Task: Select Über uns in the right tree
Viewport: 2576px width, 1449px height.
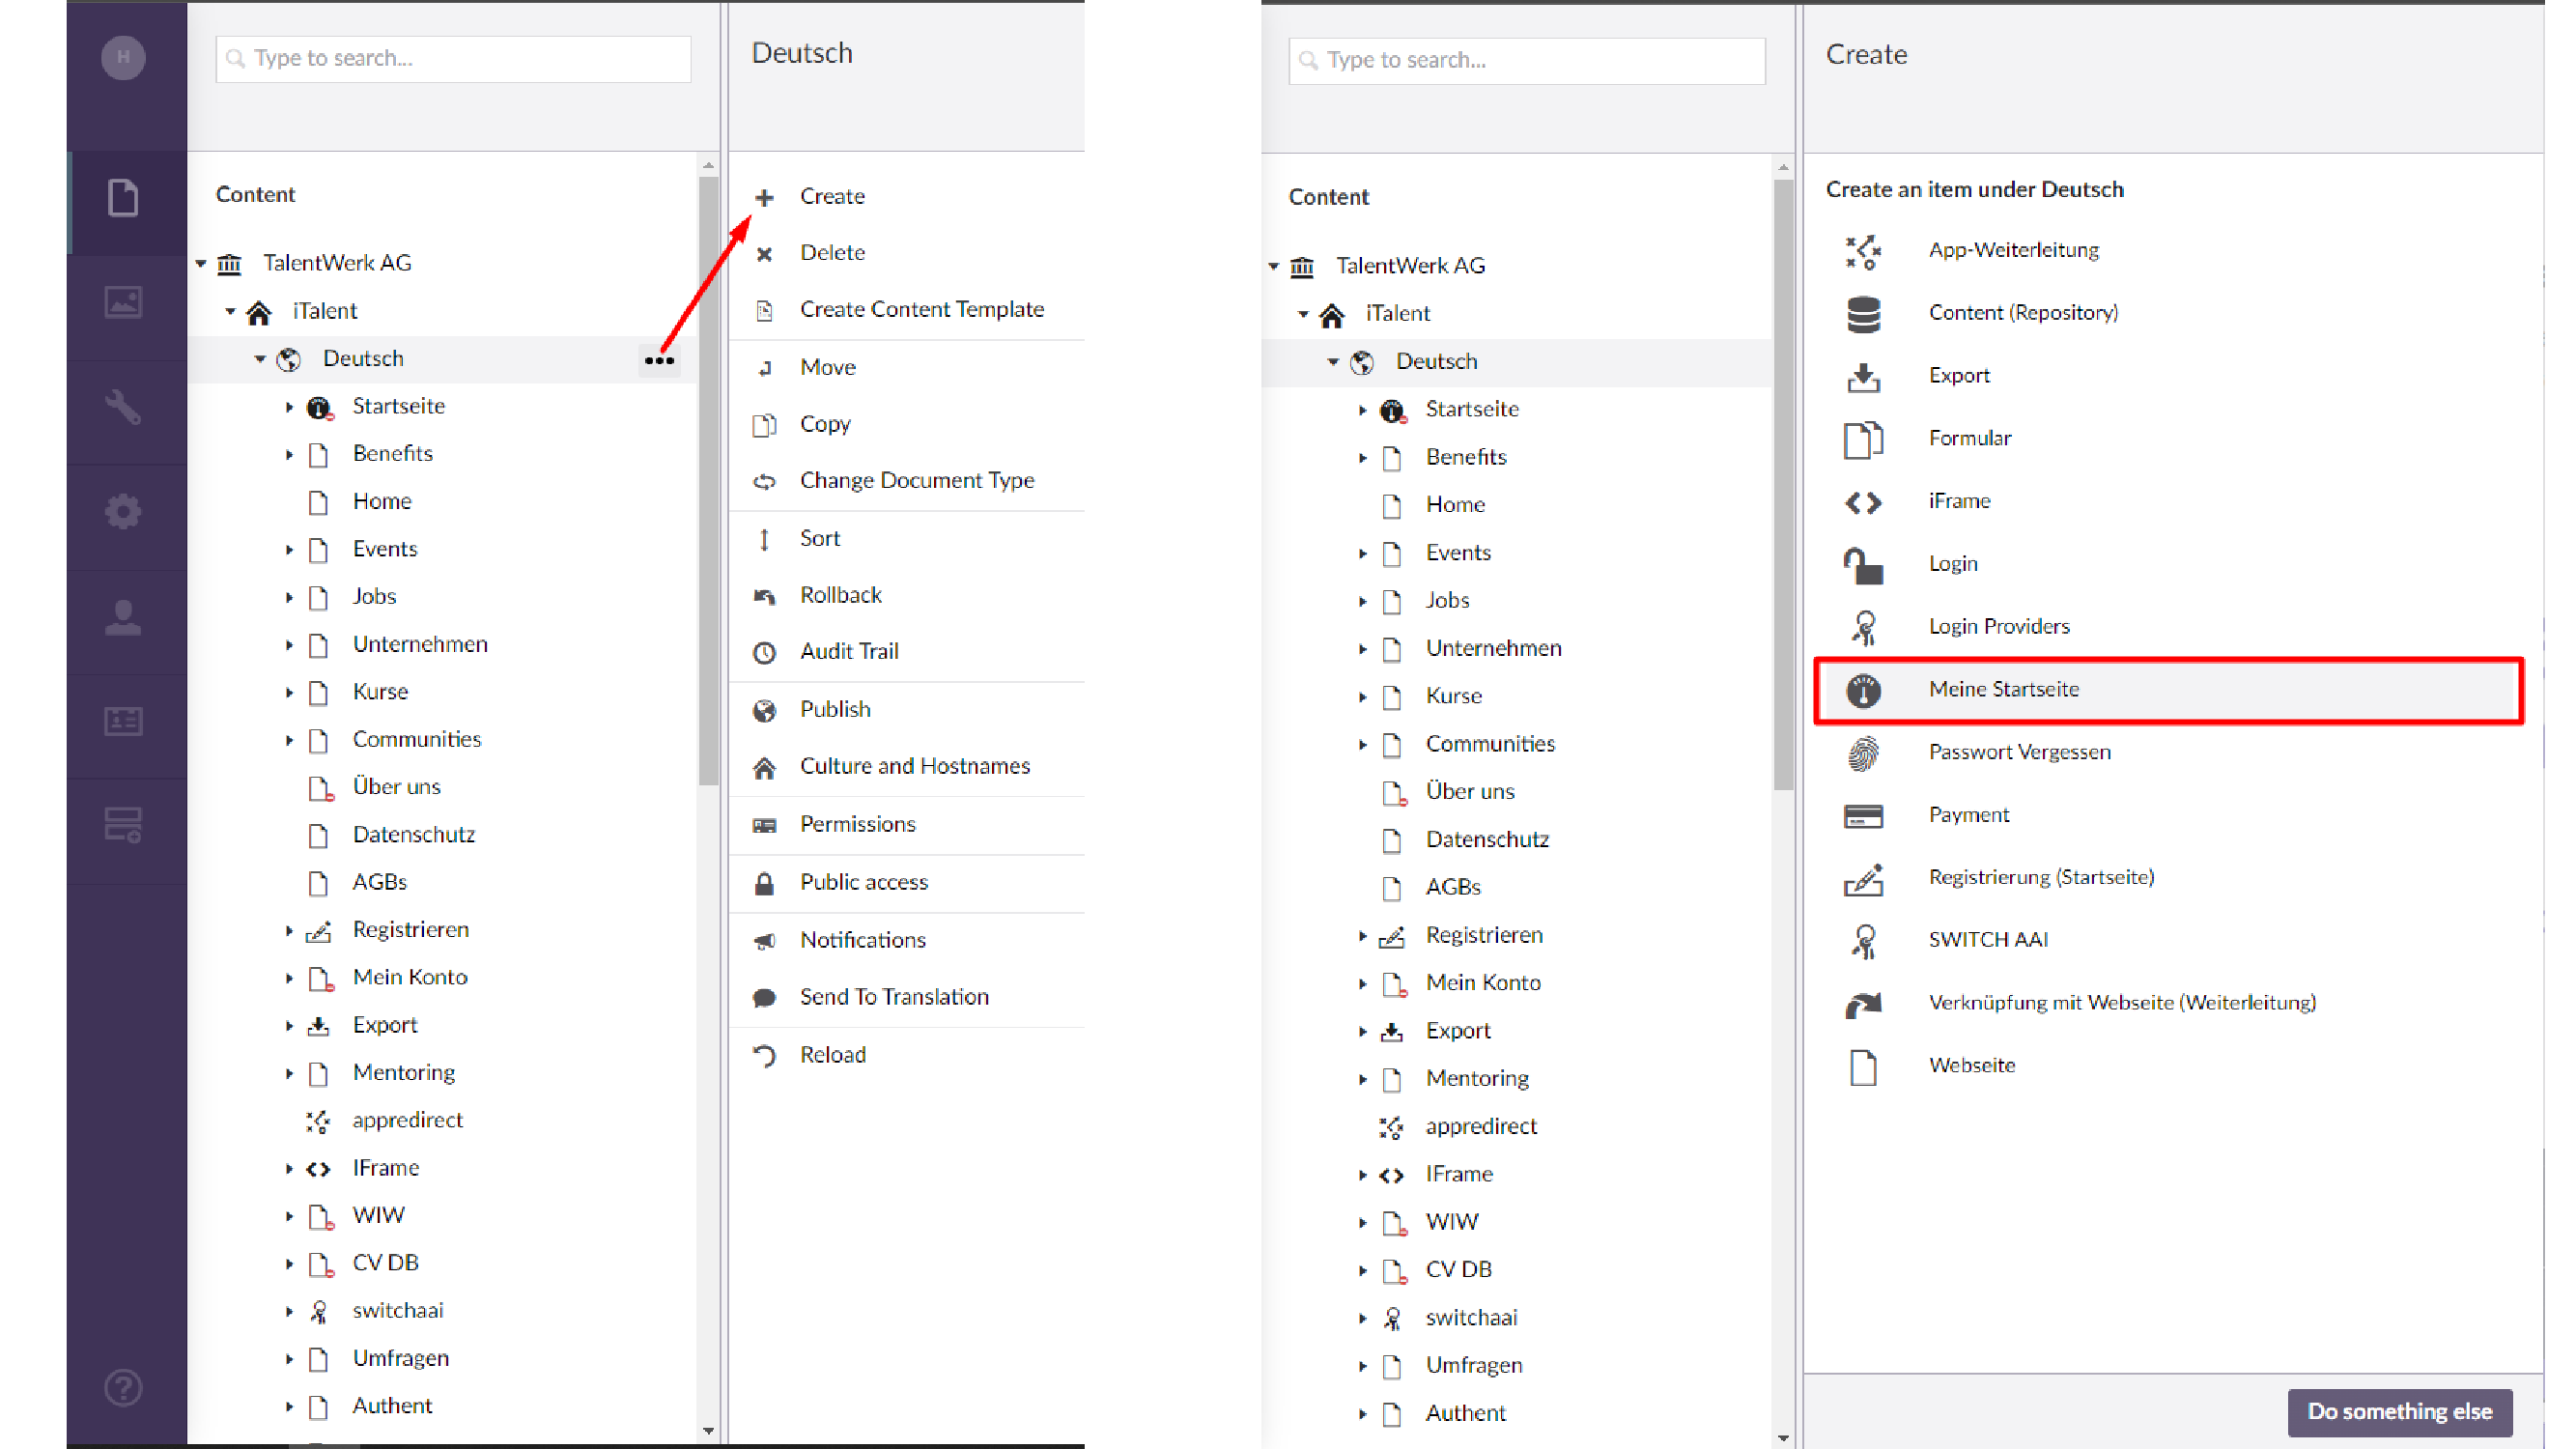Action: tap(1470, 791)
